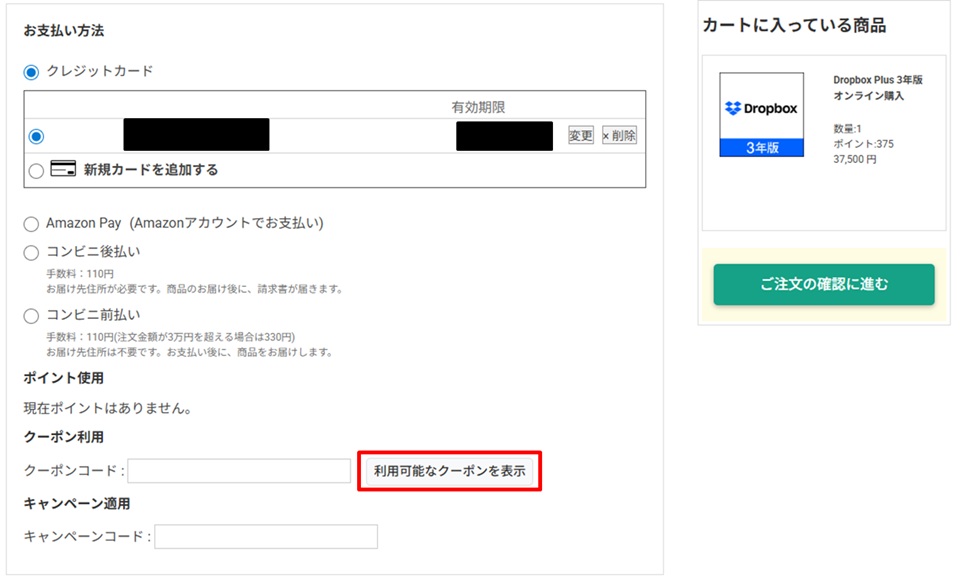This screenshot has height=586, width=960.
Task: Choose the 新規カードを追加する radio option
Action: tap(37, 170)
